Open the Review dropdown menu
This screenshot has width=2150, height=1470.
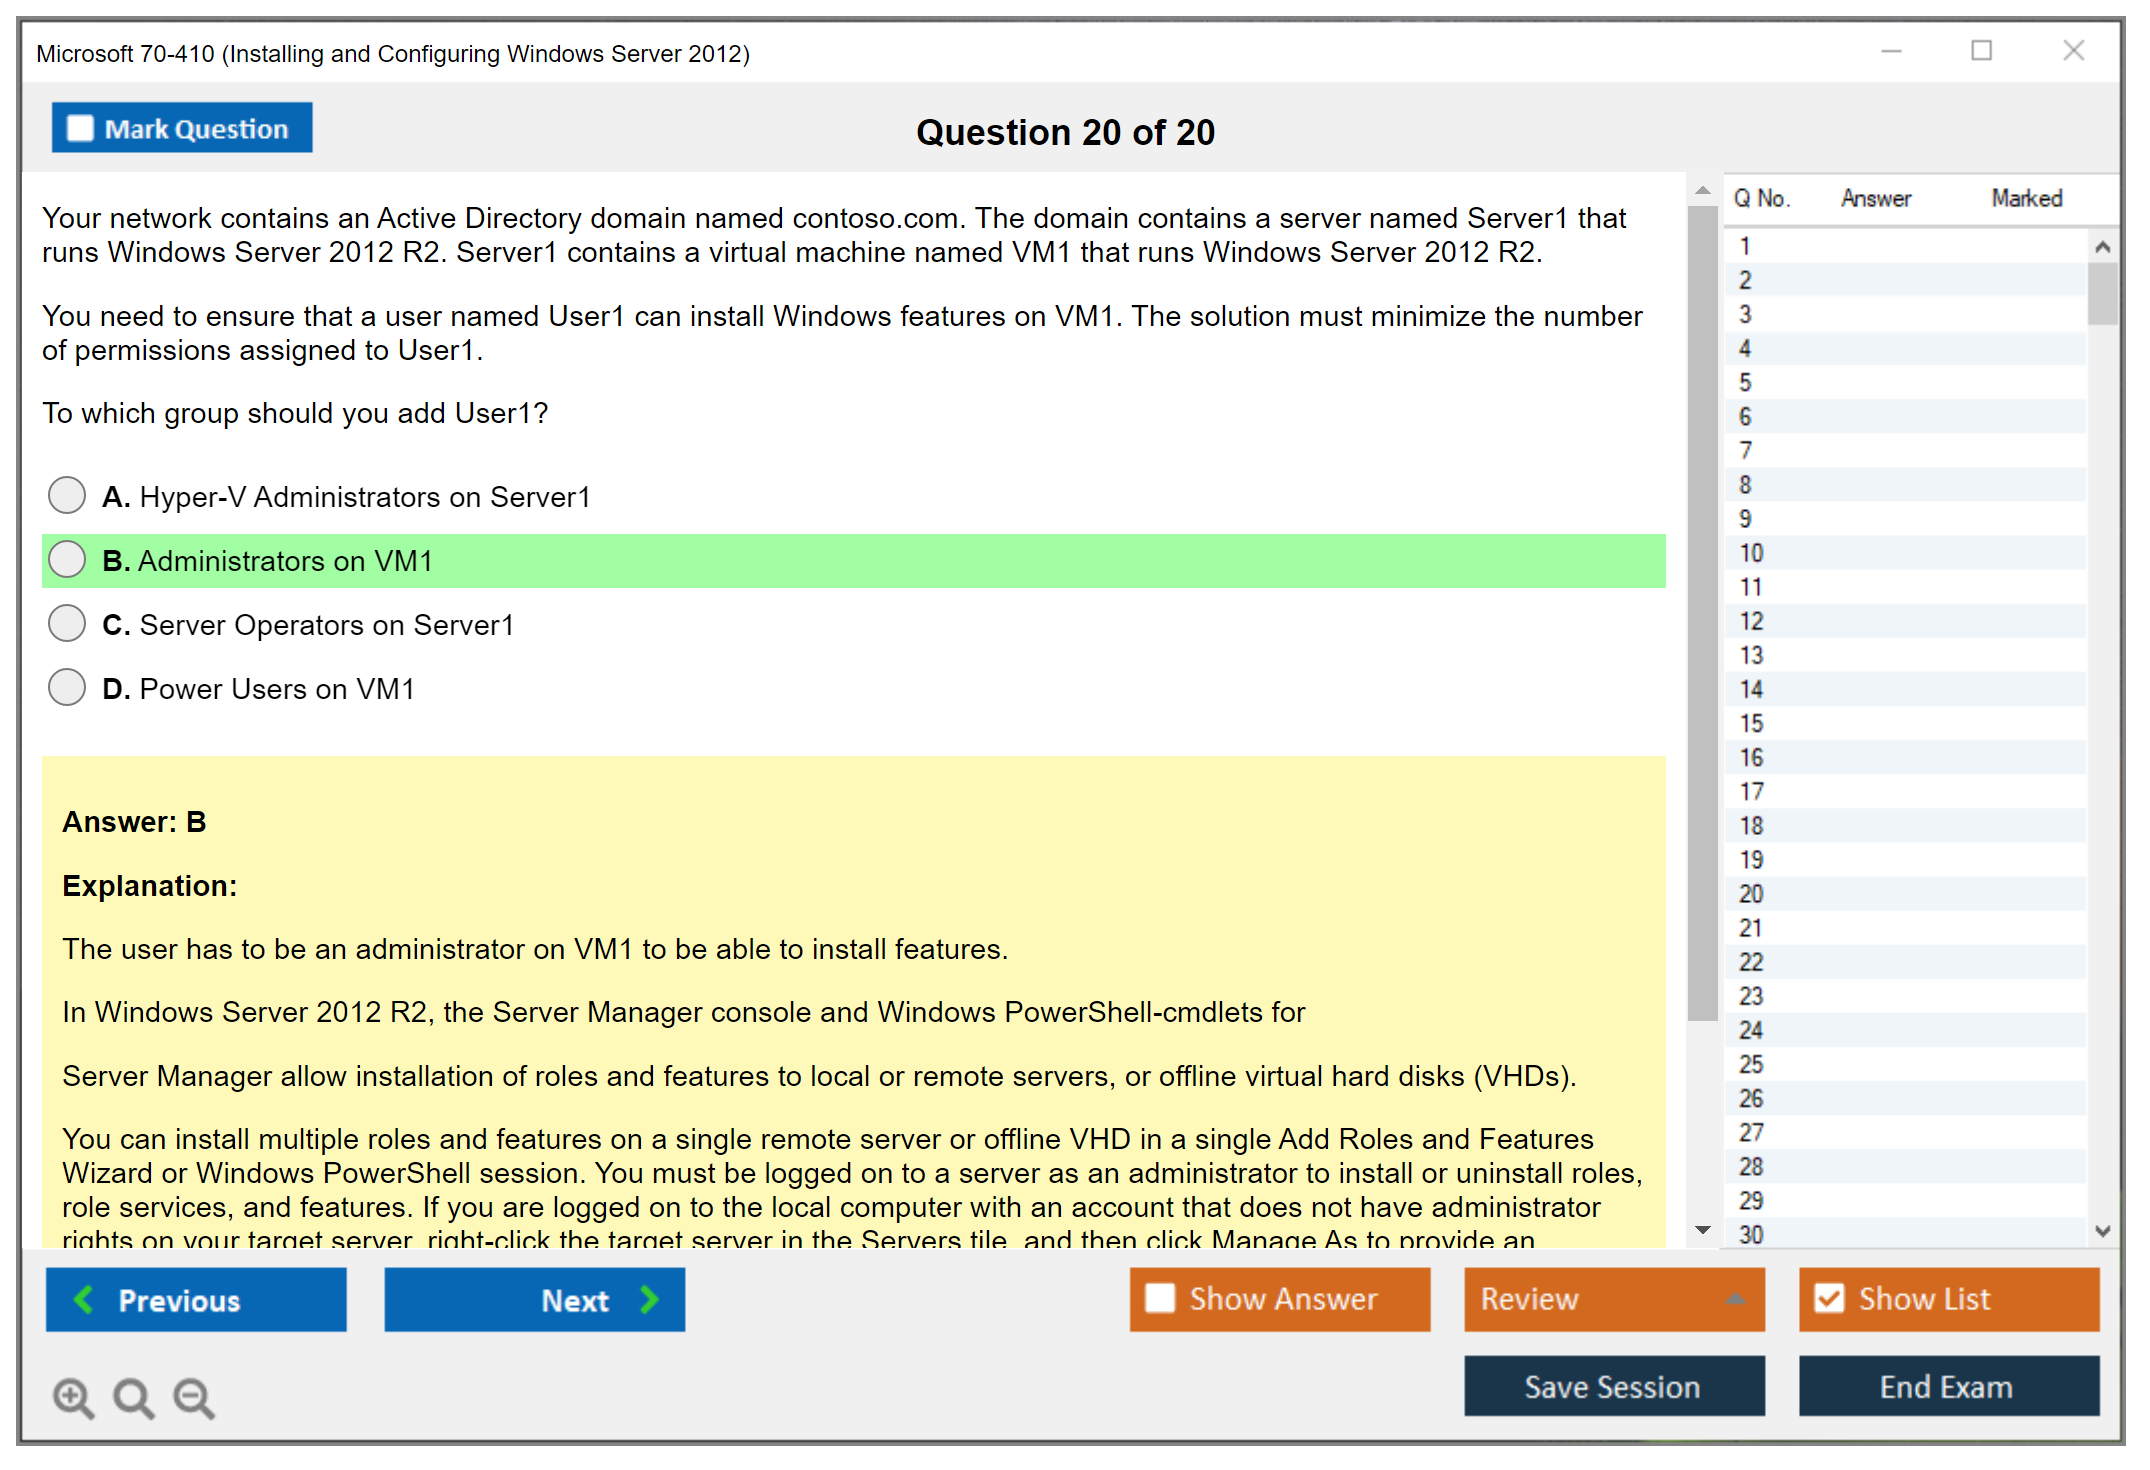(x=1735, y=1298)
